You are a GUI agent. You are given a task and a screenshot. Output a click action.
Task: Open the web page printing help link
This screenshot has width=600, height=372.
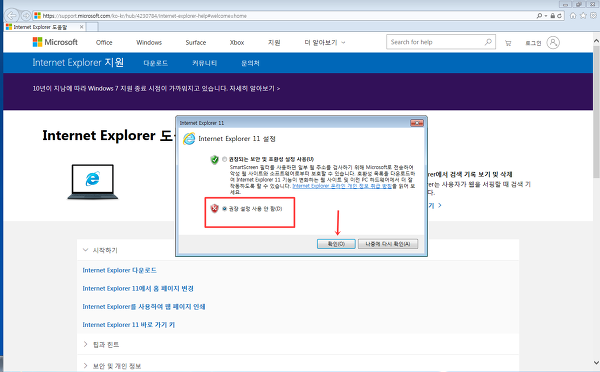(144, 307)
